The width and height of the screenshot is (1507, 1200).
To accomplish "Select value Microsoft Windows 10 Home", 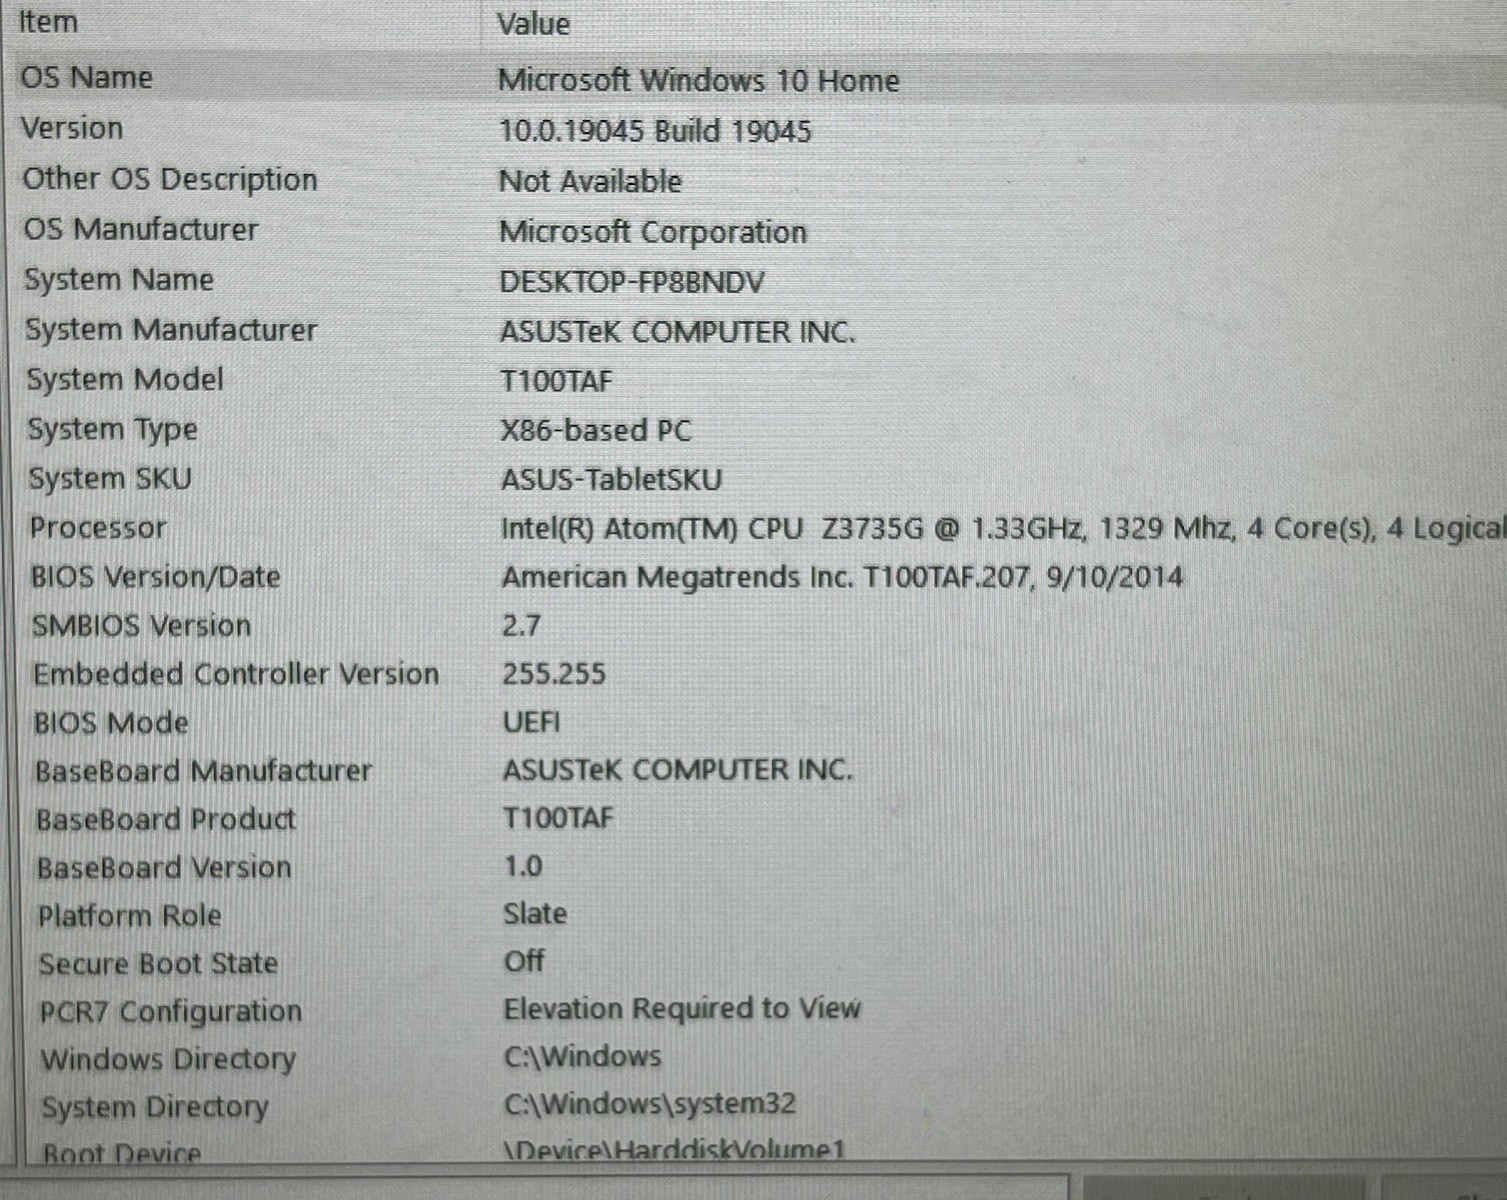I will click(x=698, y=80).
